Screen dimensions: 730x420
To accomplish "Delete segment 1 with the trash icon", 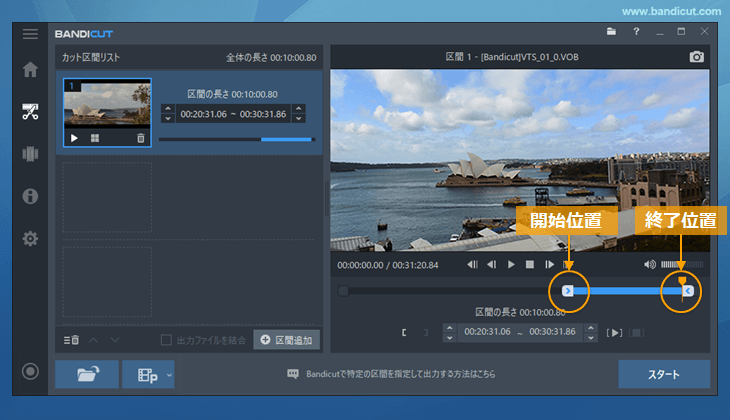I will [x=141, y=138].
